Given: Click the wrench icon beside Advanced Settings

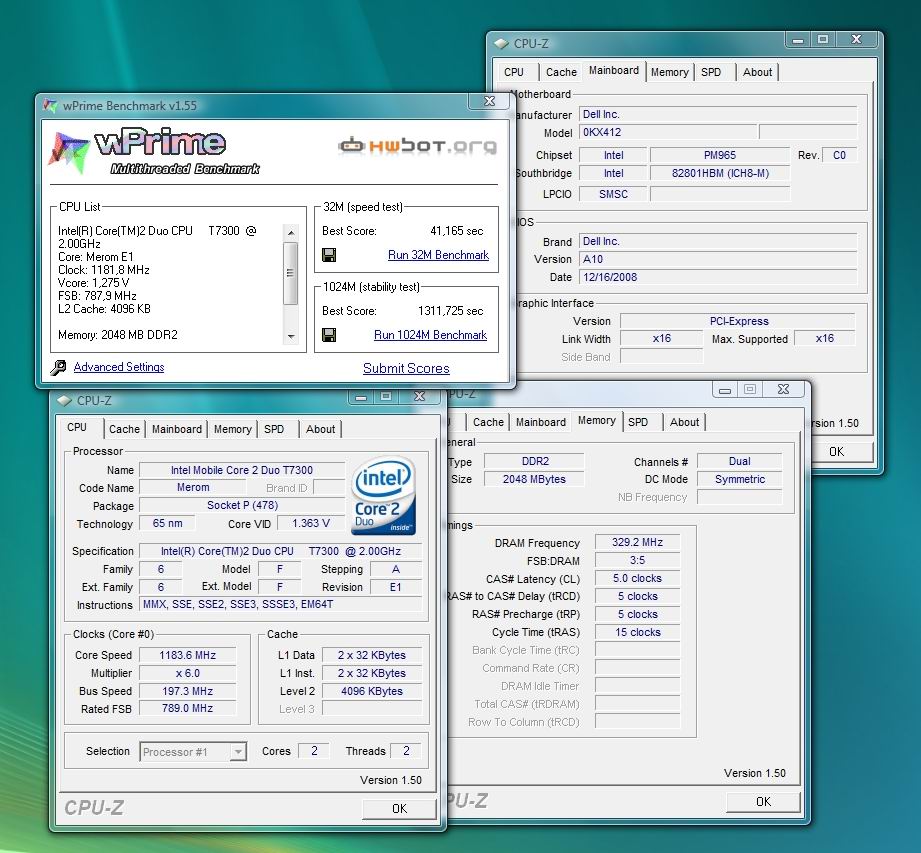Looking at the screenshot, I should click(58, 367).
